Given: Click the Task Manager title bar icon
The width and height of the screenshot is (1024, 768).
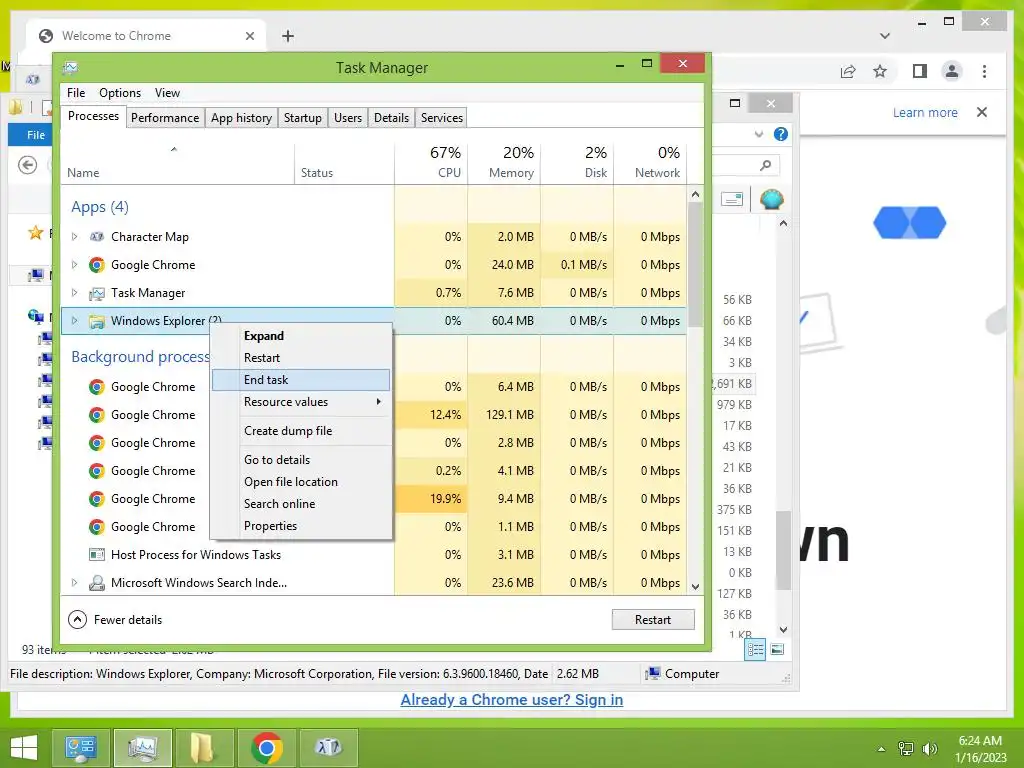Looking at the screenshot, I should coord(71,67).
